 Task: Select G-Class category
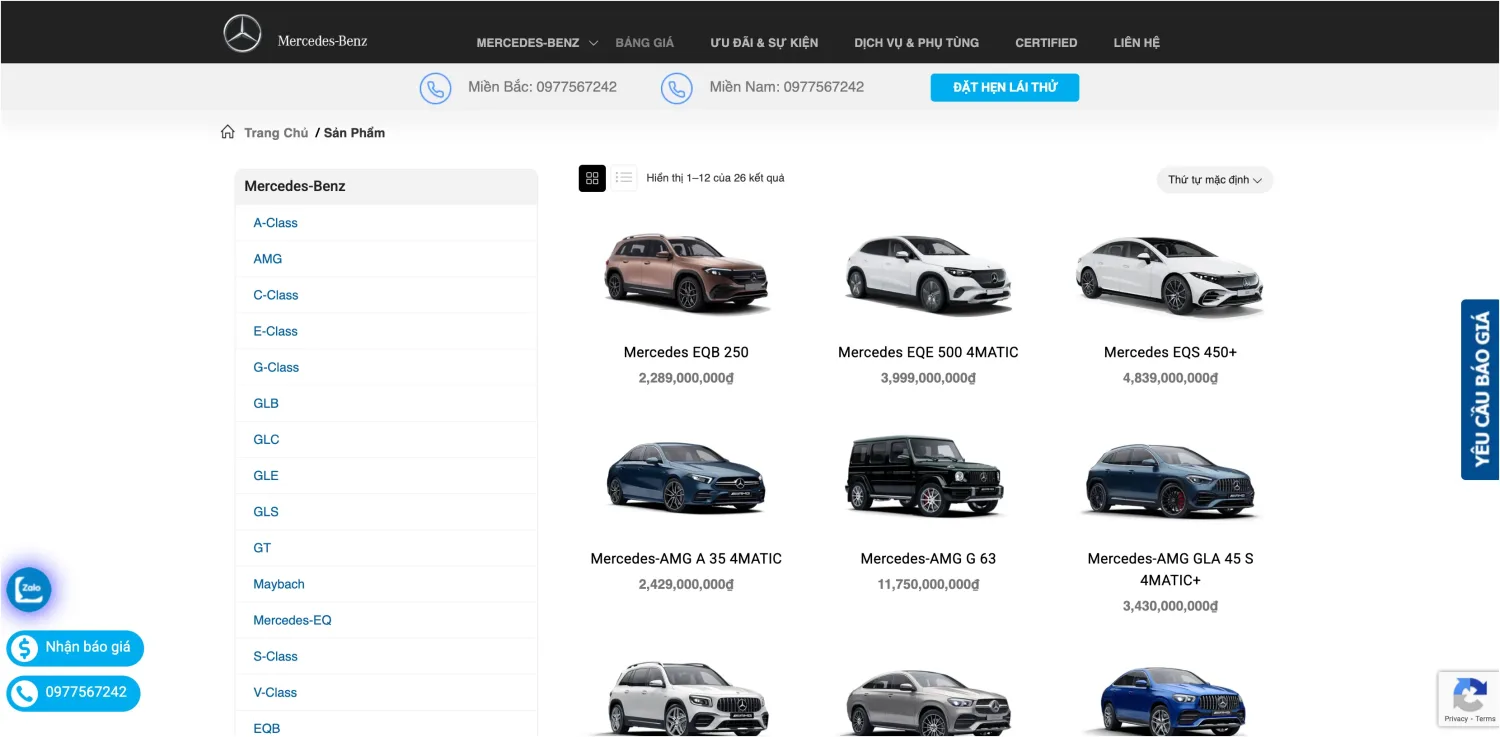tap(276, 367)
